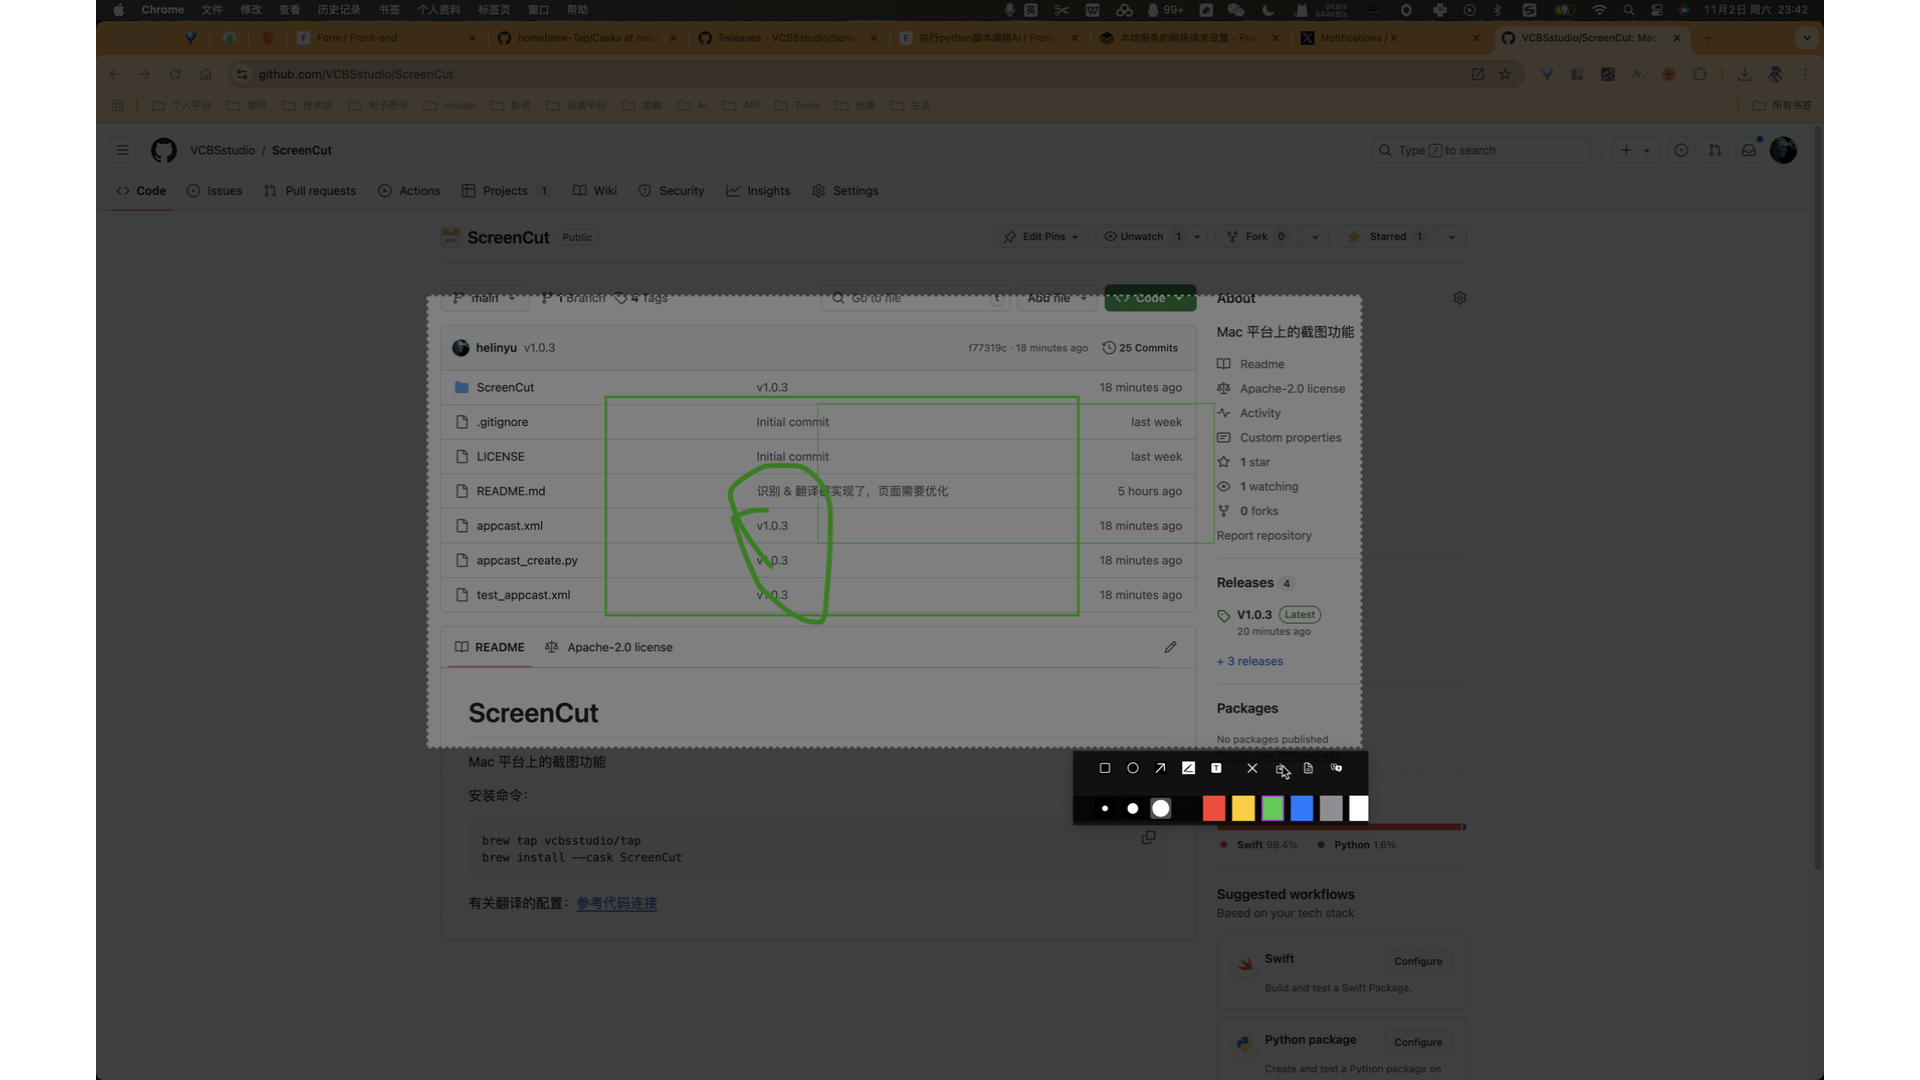Screen dimensions: 1920x1080
Task: Open the + 3 releases link
Action: click(1250, 661)
